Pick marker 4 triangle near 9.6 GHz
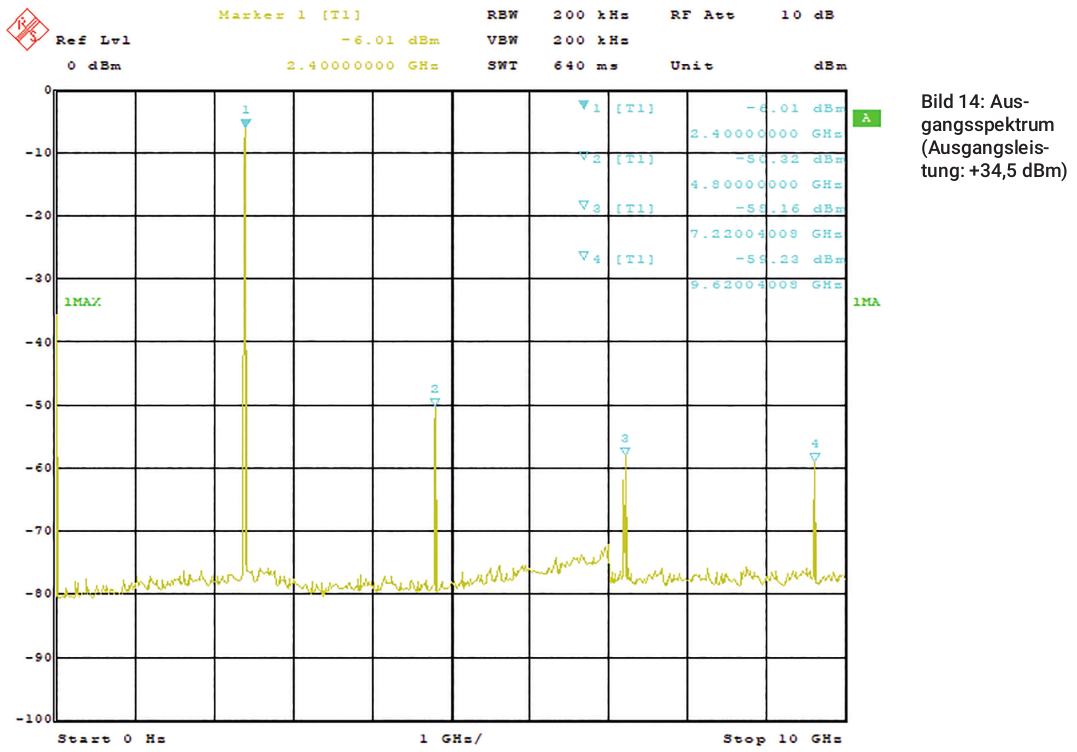 click(x=815, y=457)
